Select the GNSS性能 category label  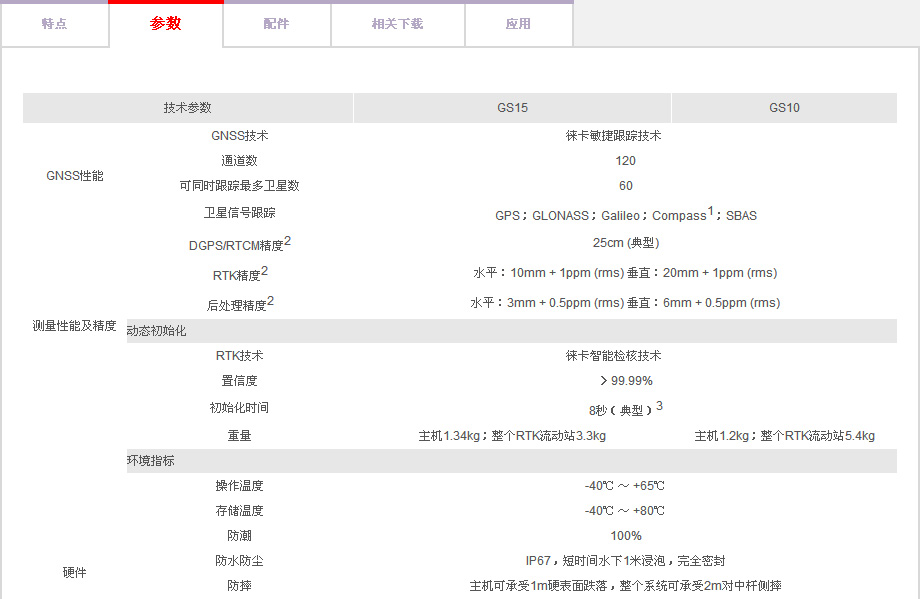(x=75, y=176)
